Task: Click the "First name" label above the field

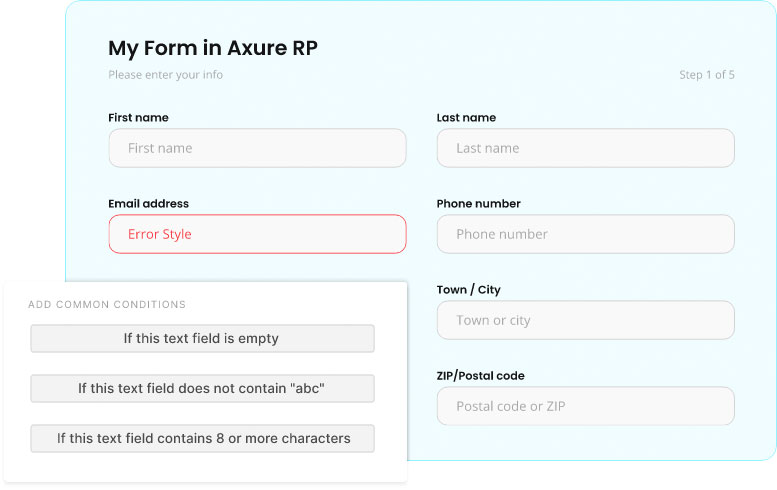Action: pyautogui.click(x=138, y=117)
